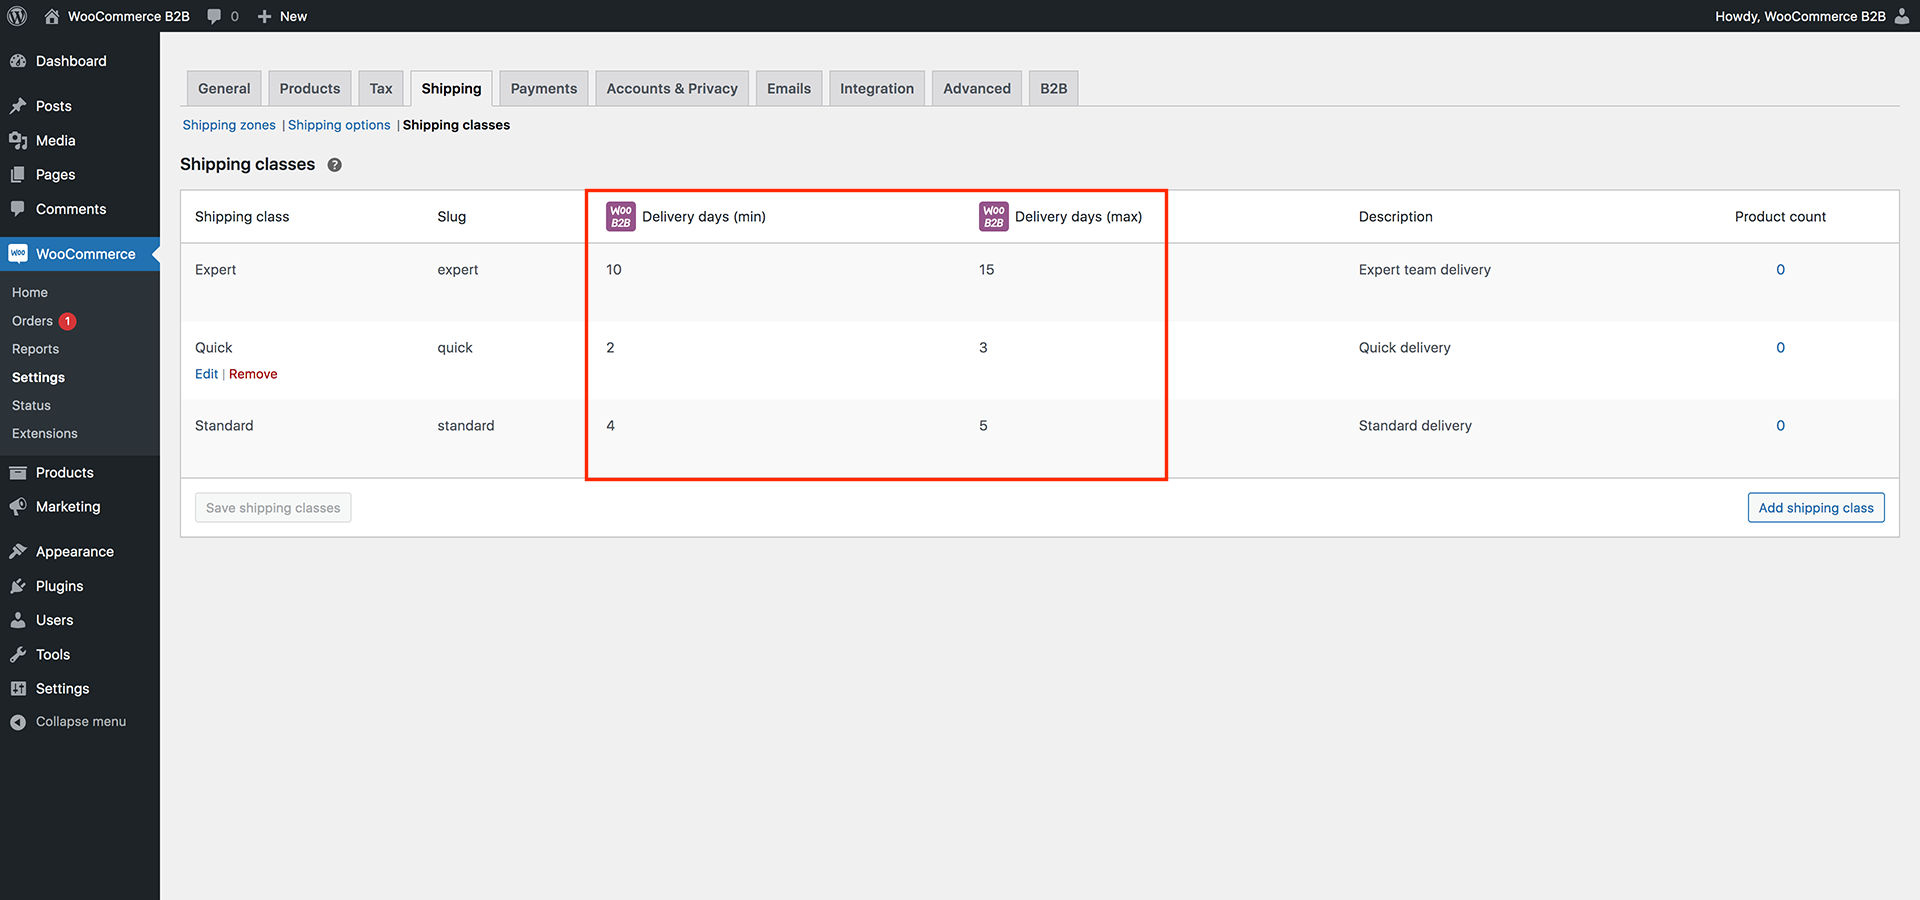Switch to the Integration tab
The image size is (1920, 900).
click(x=877, y=88)
